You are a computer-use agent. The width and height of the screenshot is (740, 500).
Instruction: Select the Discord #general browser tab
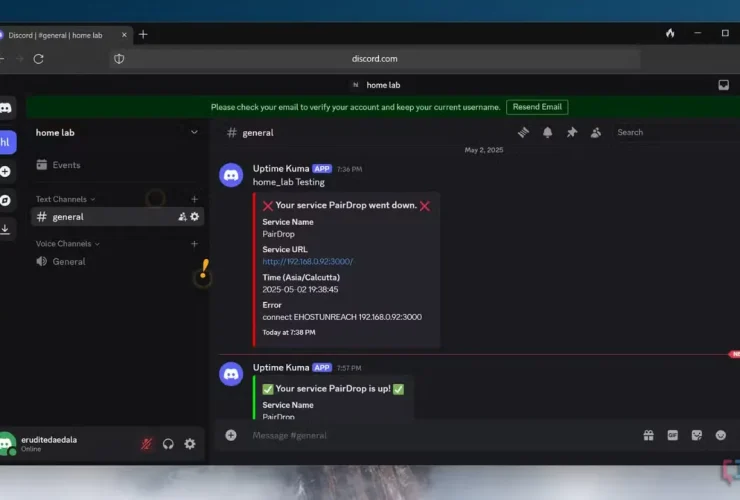tap(61, 35)
